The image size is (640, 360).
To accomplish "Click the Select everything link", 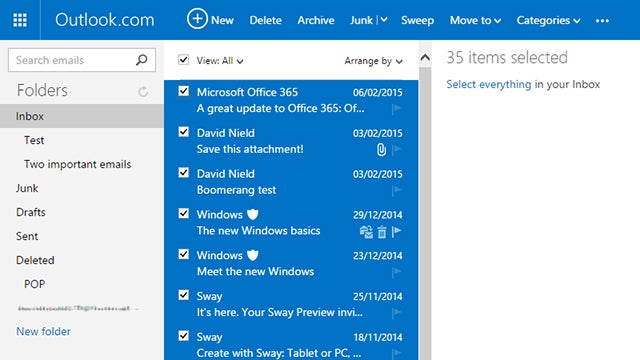I will (x=489, y=84).
